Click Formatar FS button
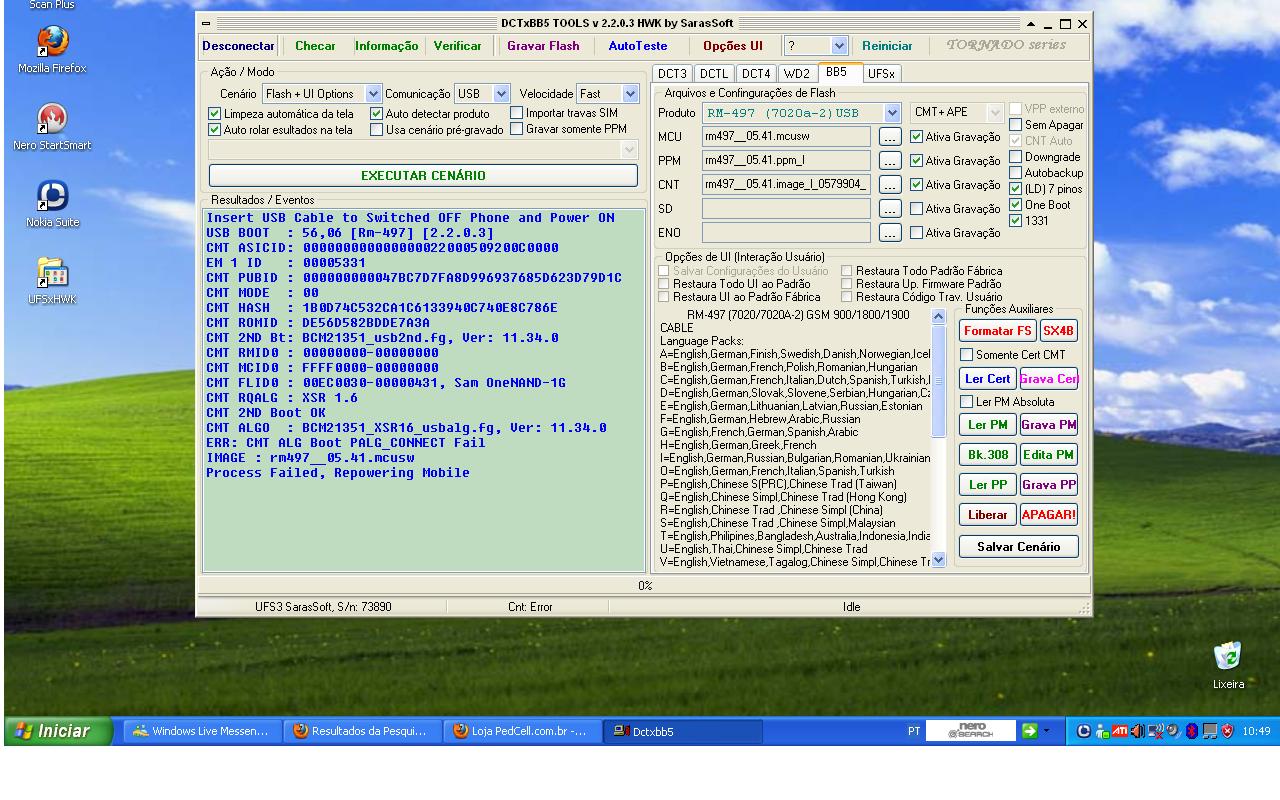Image resolution: width=1280 pixels, height=800 pixels. (x=997, y=331)
